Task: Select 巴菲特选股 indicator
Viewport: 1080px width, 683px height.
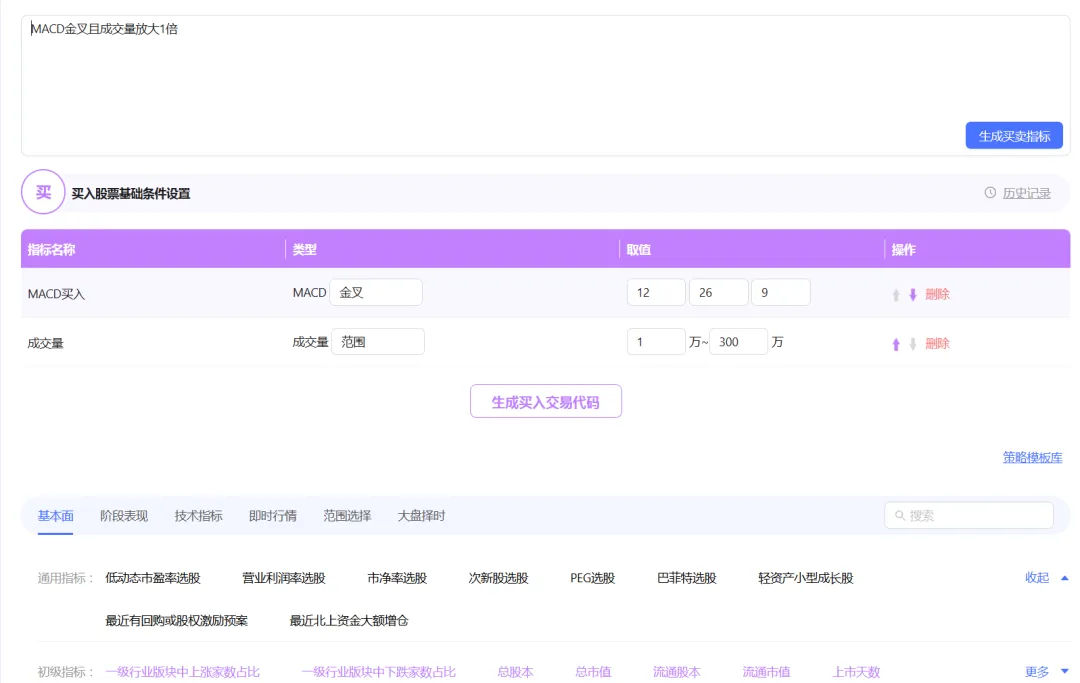Action: [687, 578]
